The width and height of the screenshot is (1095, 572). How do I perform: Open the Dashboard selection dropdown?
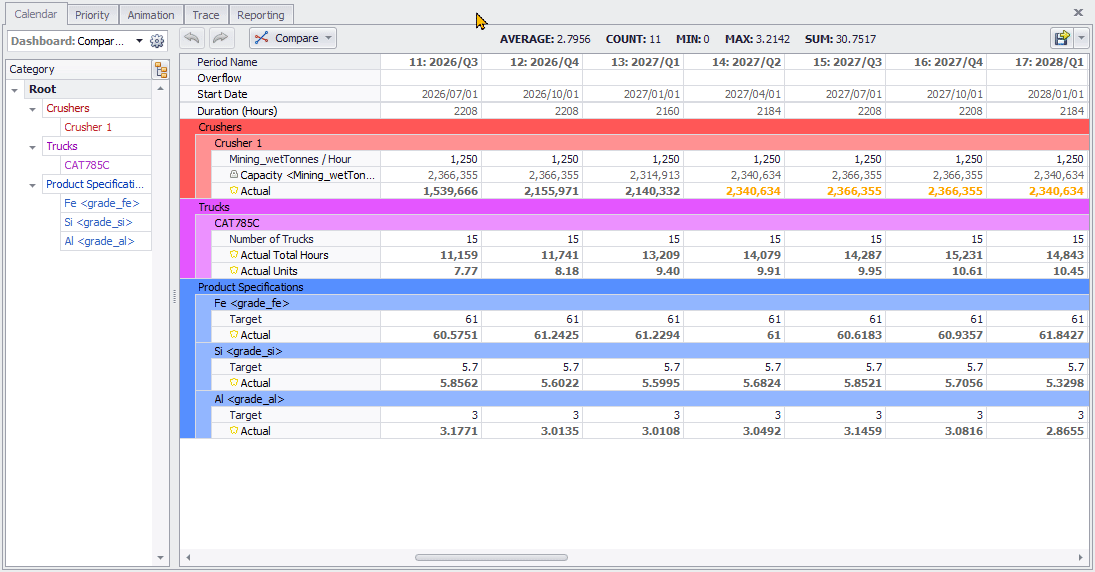pyautogui.click(x=139, y=41)
